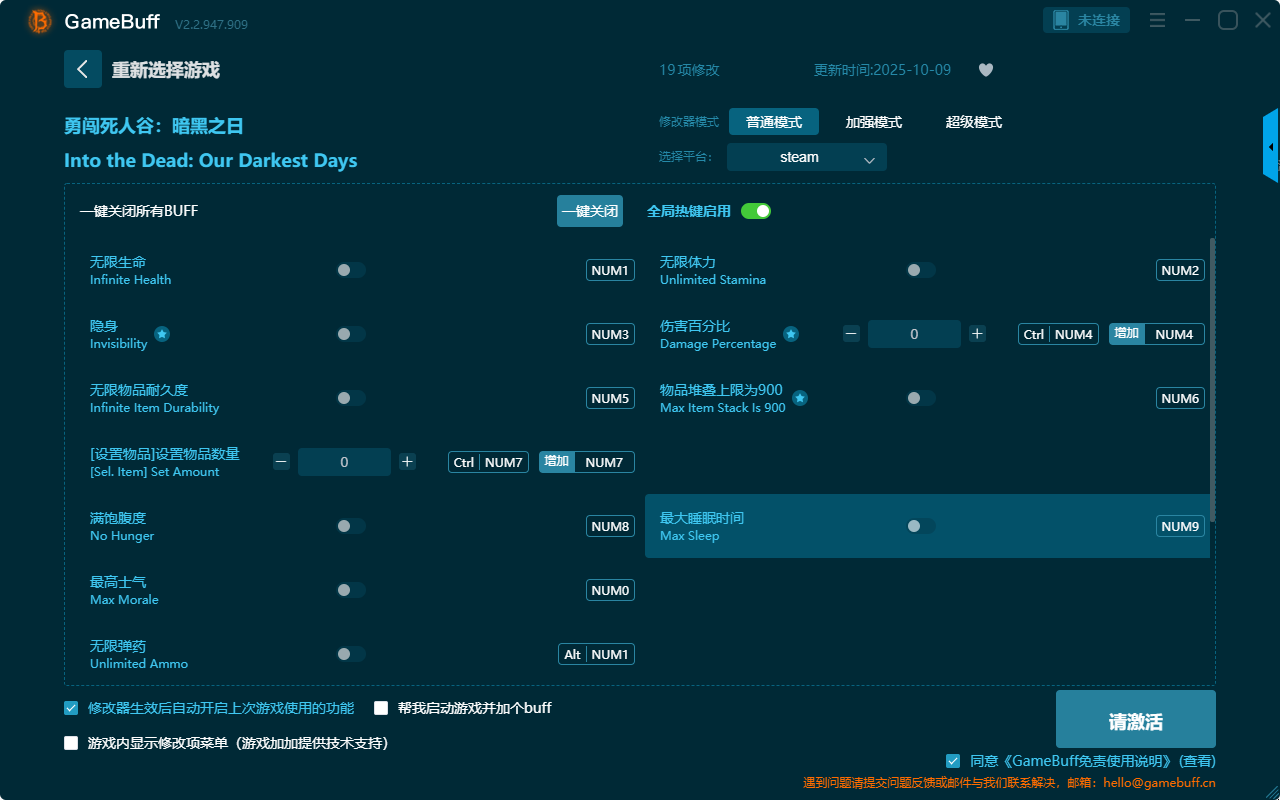Click the star badge beside Max Item Stack
The width and height of the screenshot is (1280, 800).
(800, 398)
